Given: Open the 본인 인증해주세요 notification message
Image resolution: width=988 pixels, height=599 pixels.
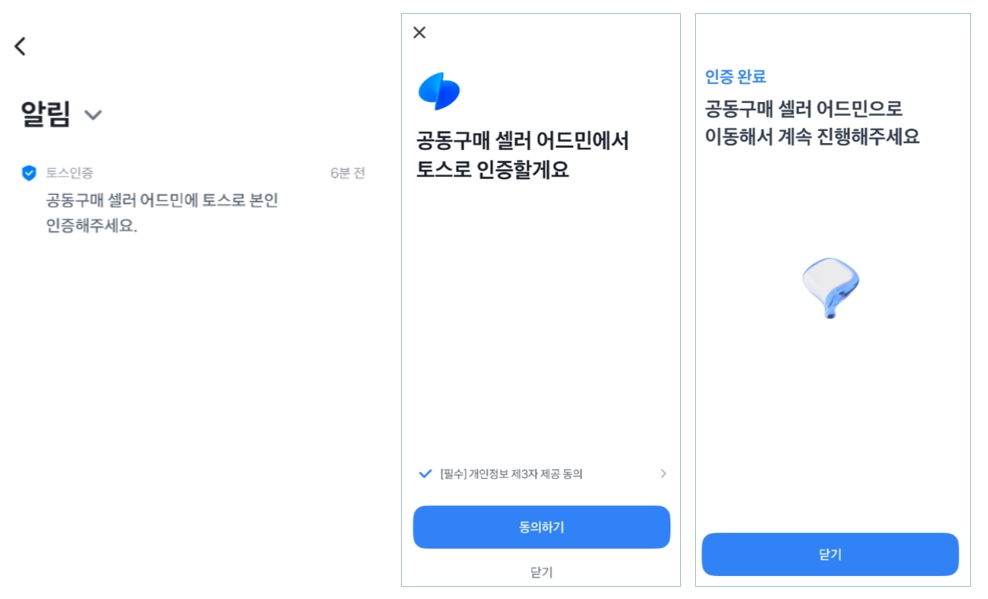Looking at the screenshot, I should (x=161, y=213).
